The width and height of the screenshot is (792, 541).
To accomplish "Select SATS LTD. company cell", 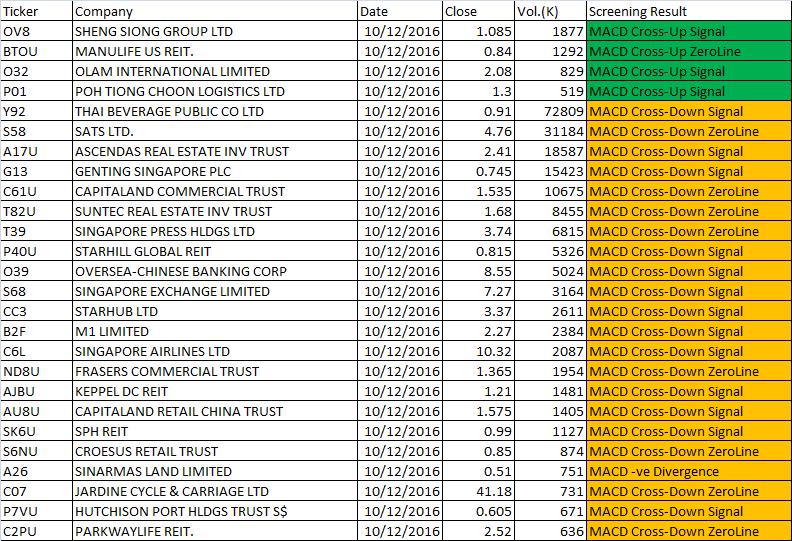I will click(x=215, y=131).
